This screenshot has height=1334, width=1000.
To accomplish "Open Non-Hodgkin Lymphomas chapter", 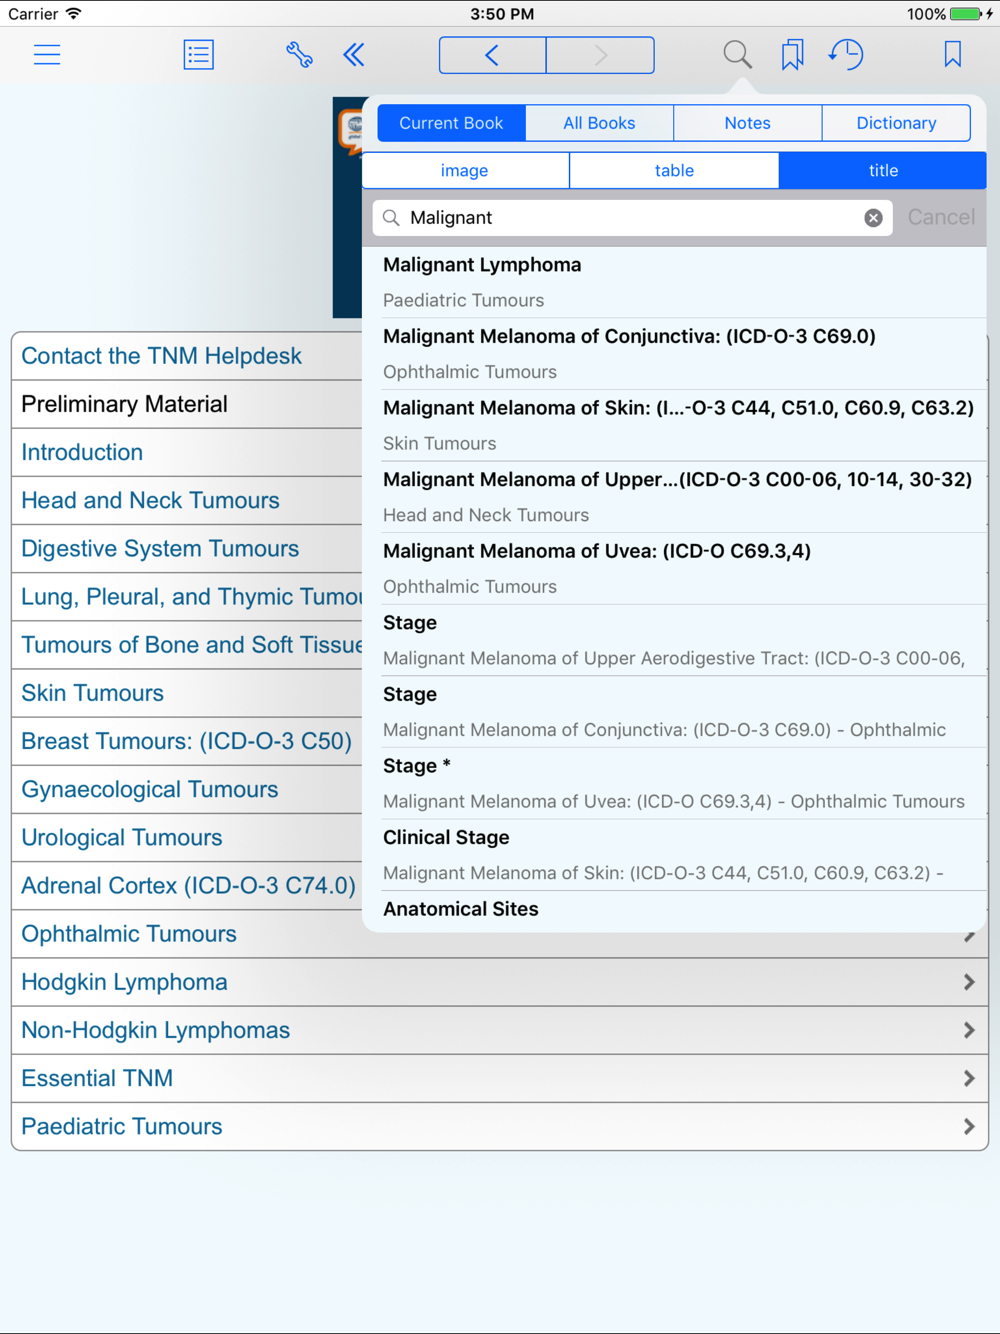I will (500, 1030).
